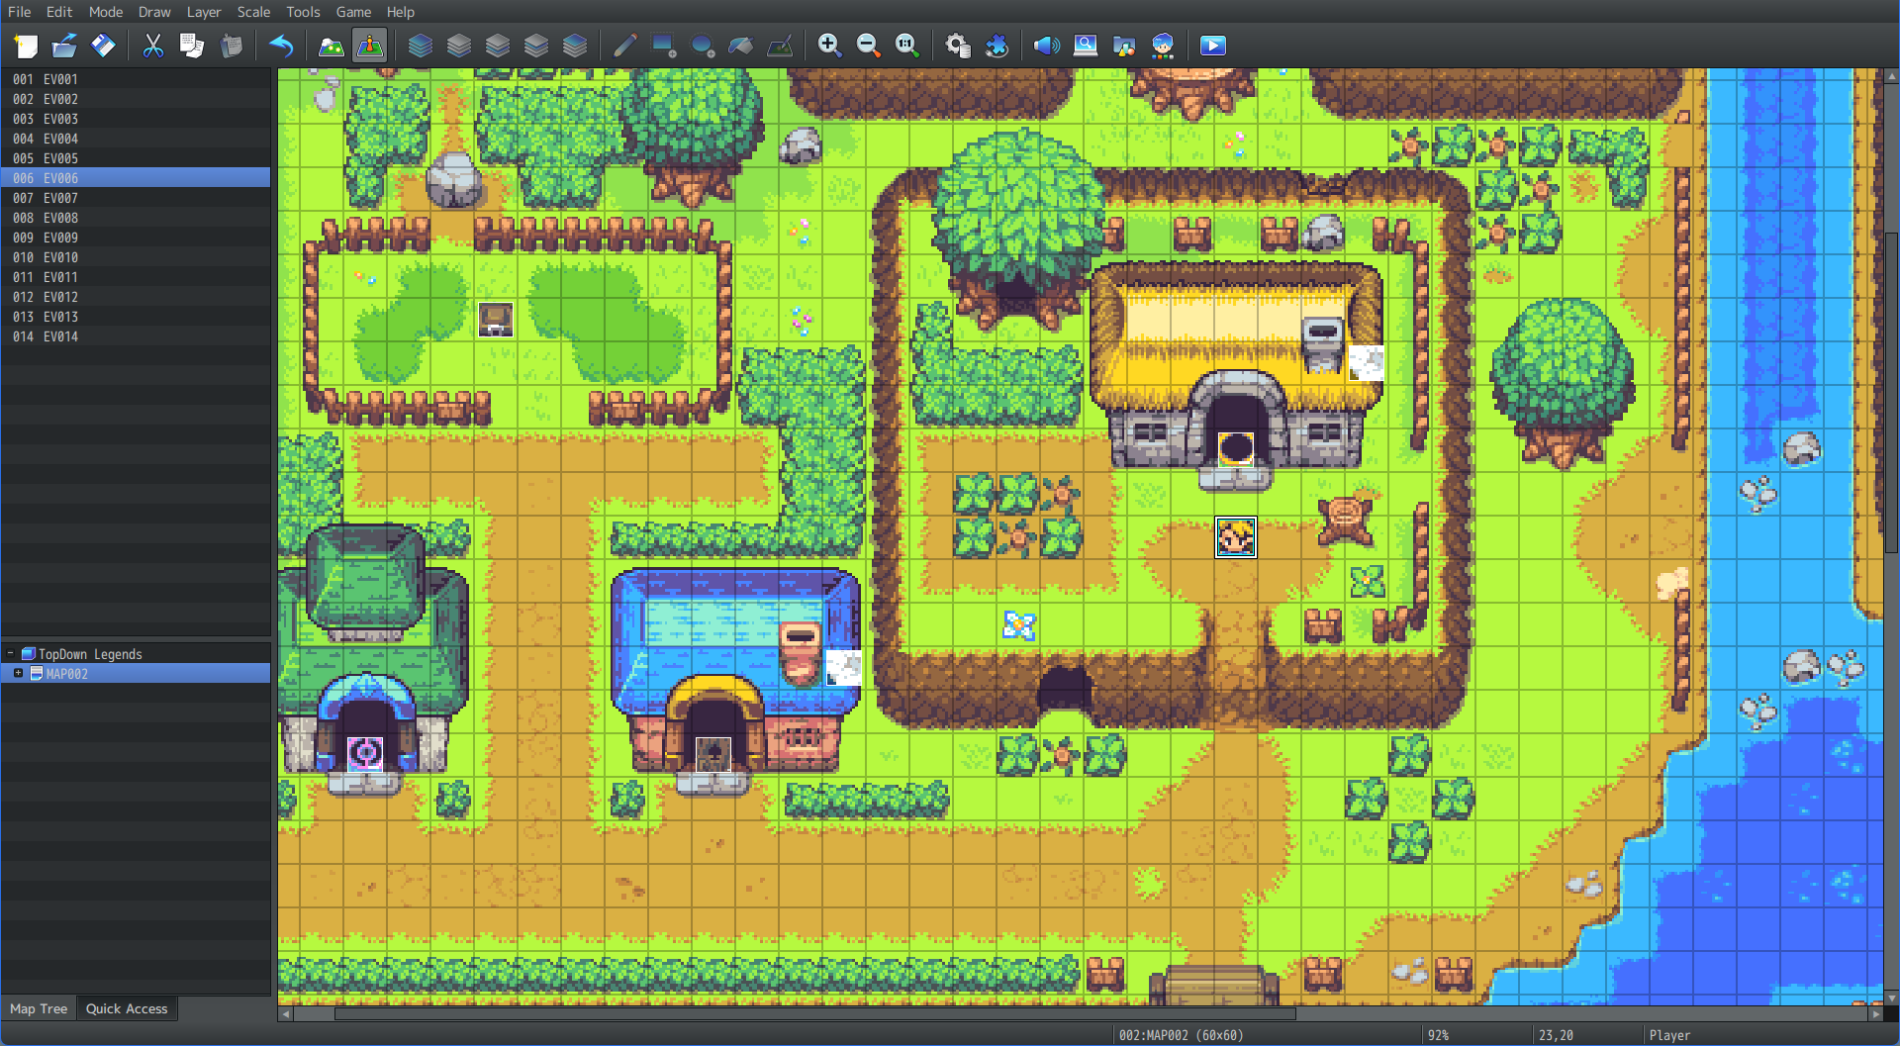Open the Database gear icon
The height and width of the screenshot is (1046, 1900).
coord(958,45)
